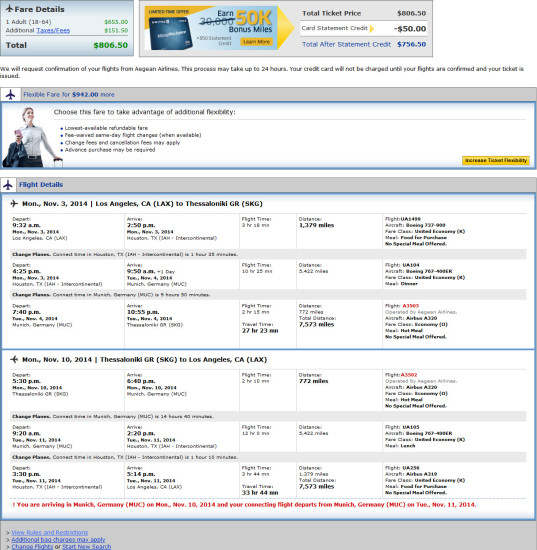Click the Learn More button on miles offer
The height and width of the screenshot is (550, 537).
(x=256, y=42)
